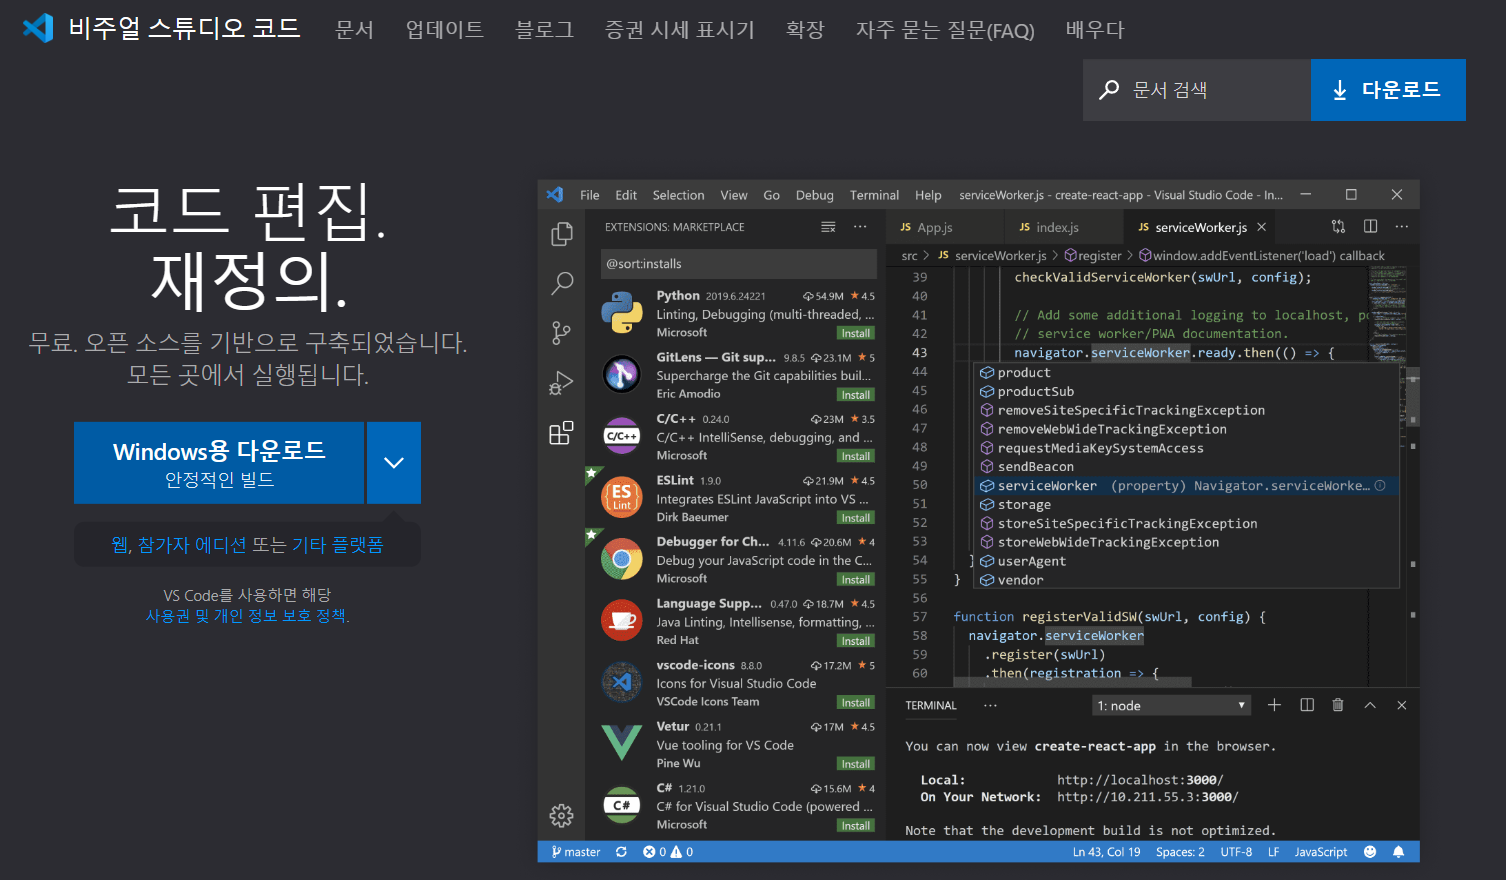The width and height of the screenshot is (1506, 880).
Task: Switch to the App.js tab
Action: [x=927, y=227]
